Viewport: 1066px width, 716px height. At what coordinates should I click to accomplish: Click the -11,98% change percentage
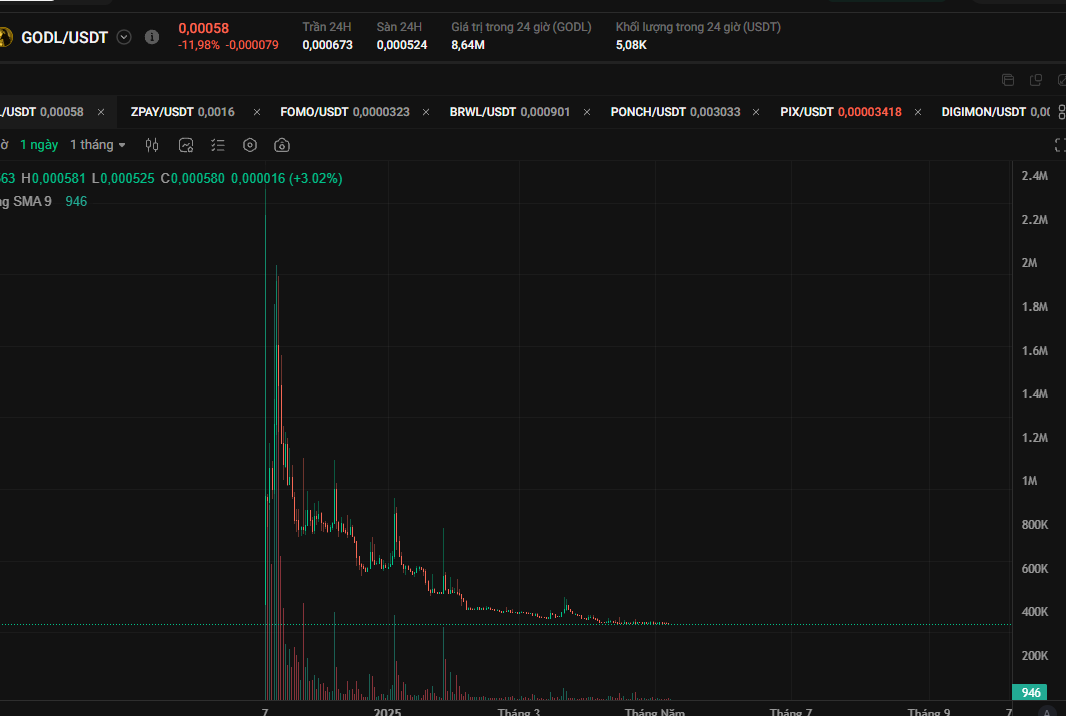coord(199,45)
